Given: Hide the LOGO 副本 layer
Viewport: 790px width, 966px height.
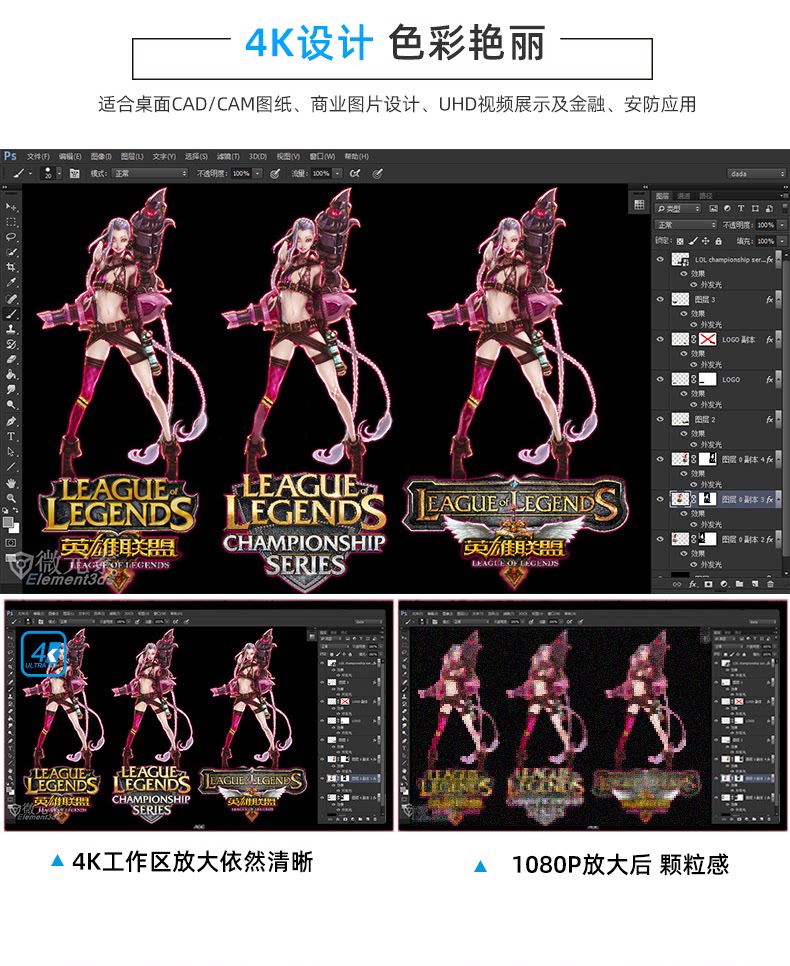Looking at the screenshot, I should tap(660, 339).
